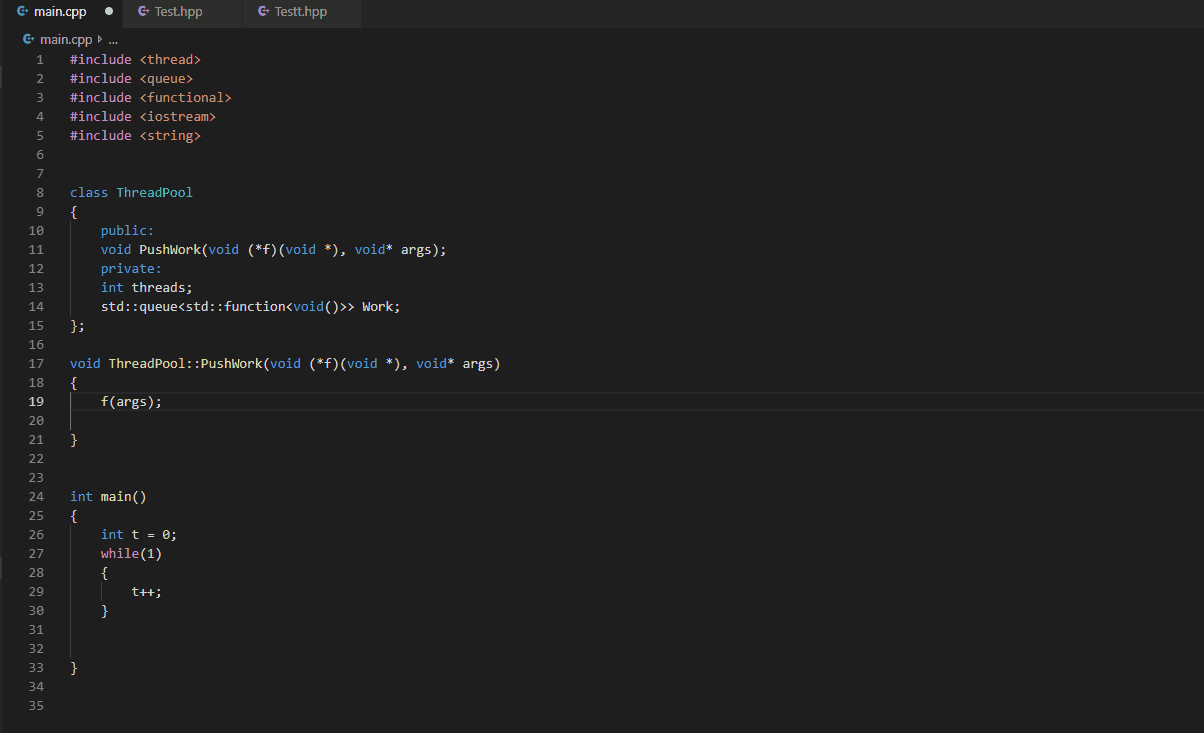Click line number 1 in the gutter
The height and width of the screenshot is (733, 1204).
click(x=39, y=59)
